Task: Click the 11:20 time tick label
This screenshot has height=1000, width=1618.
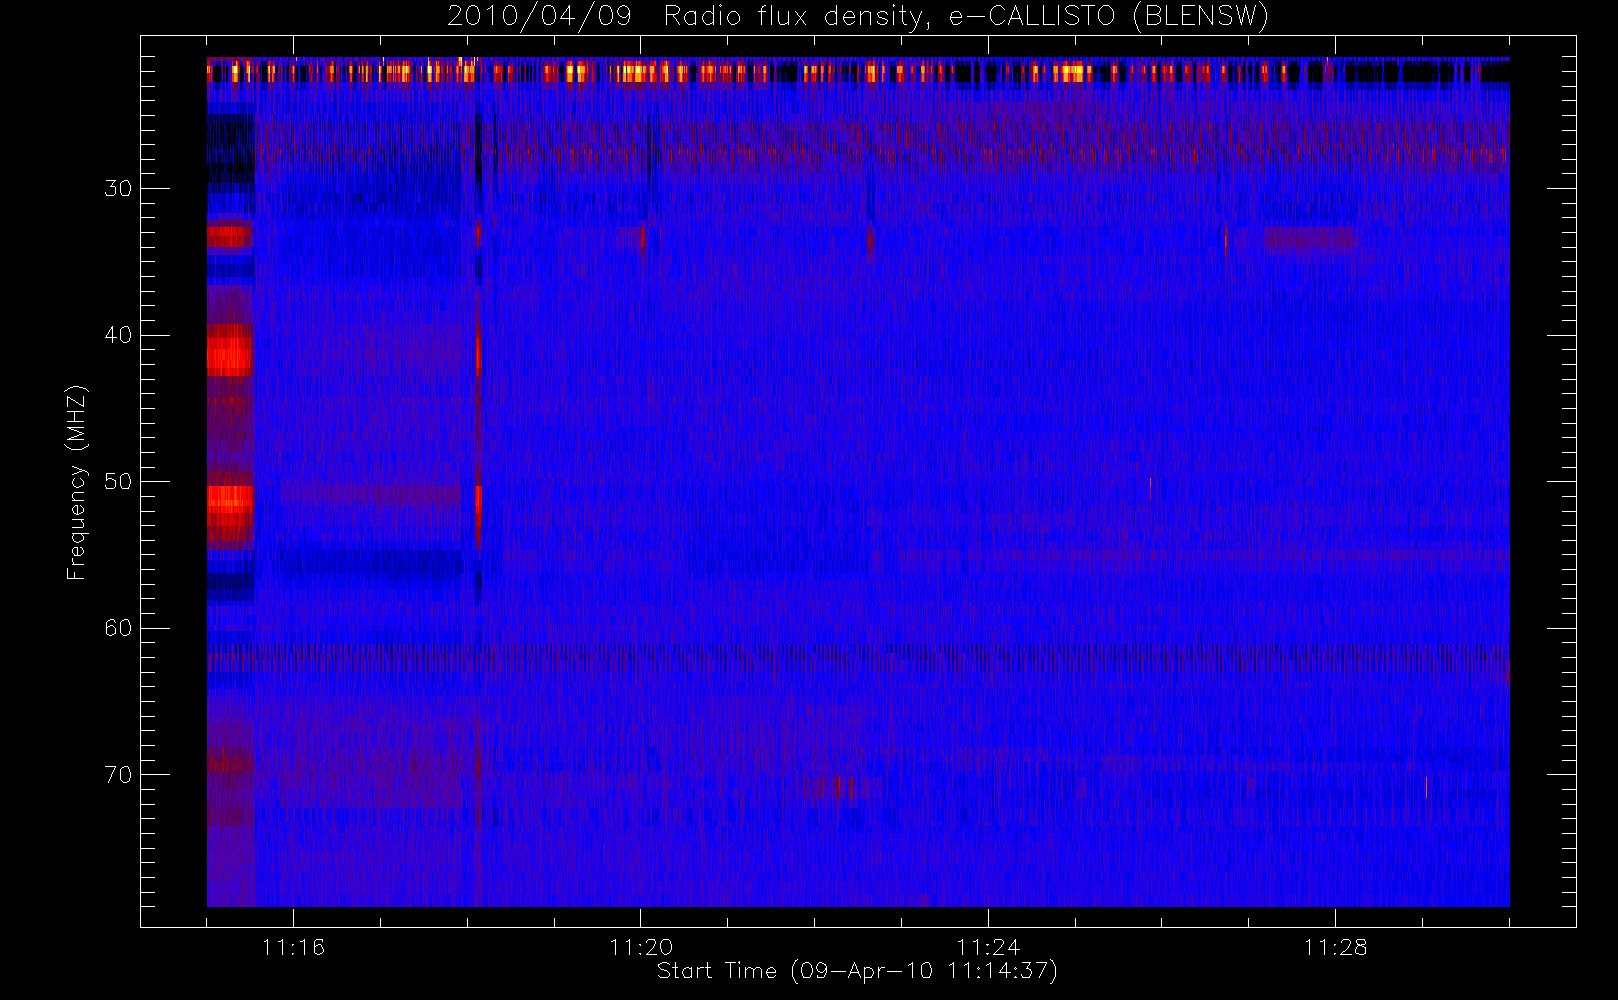Action: [x=641, y=947]
